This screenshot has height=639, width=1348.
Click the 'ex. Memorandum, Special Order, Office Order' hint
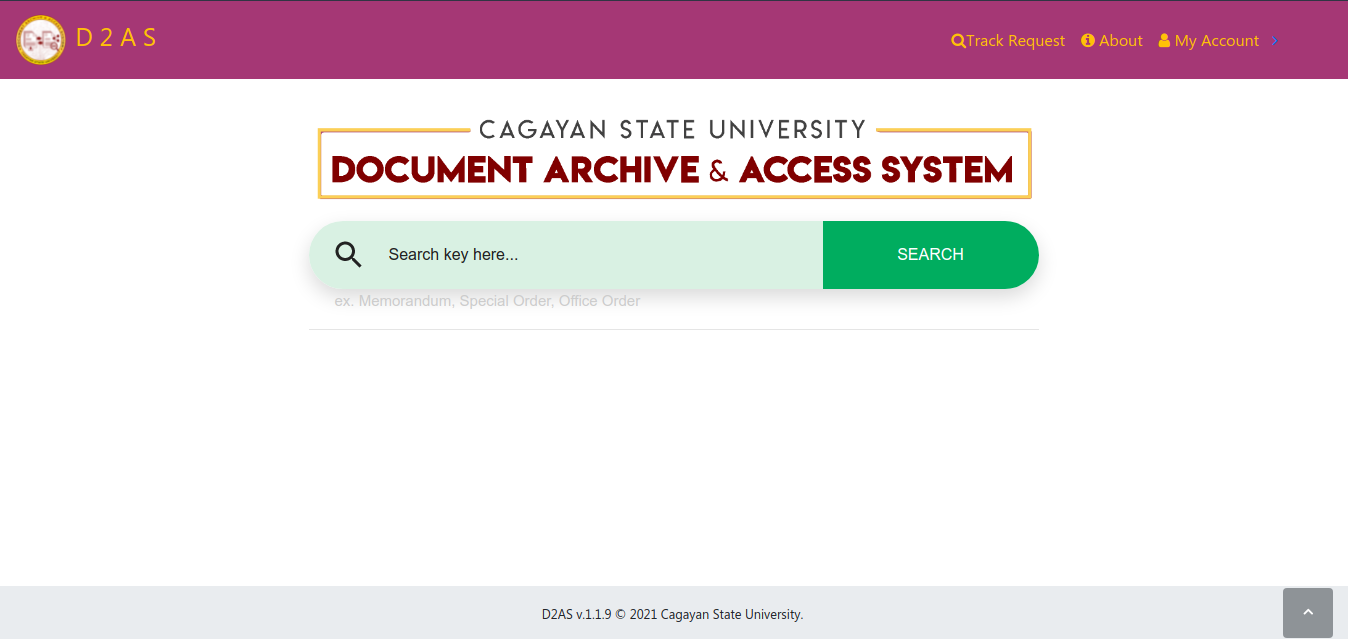(487, 301)
